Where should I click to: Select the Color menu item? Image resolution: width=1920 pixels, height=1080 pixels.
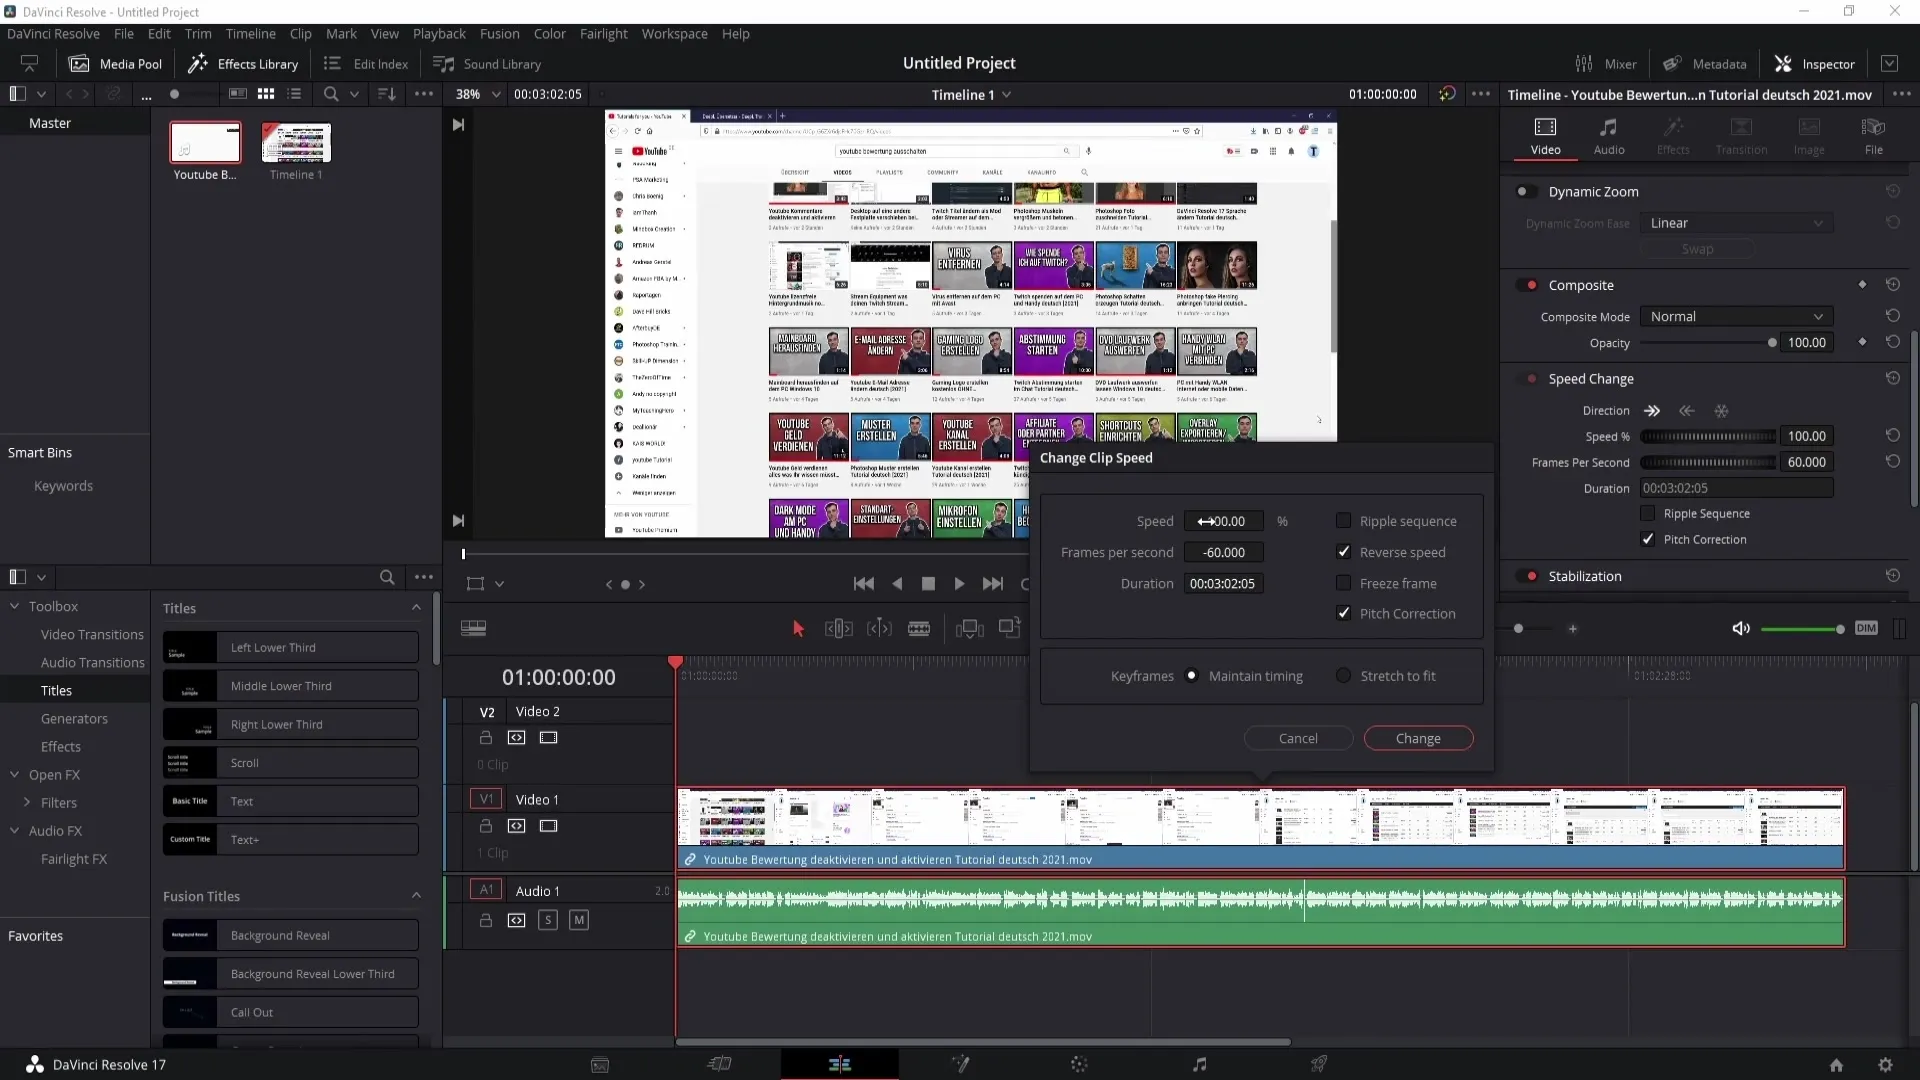point(550,33)
